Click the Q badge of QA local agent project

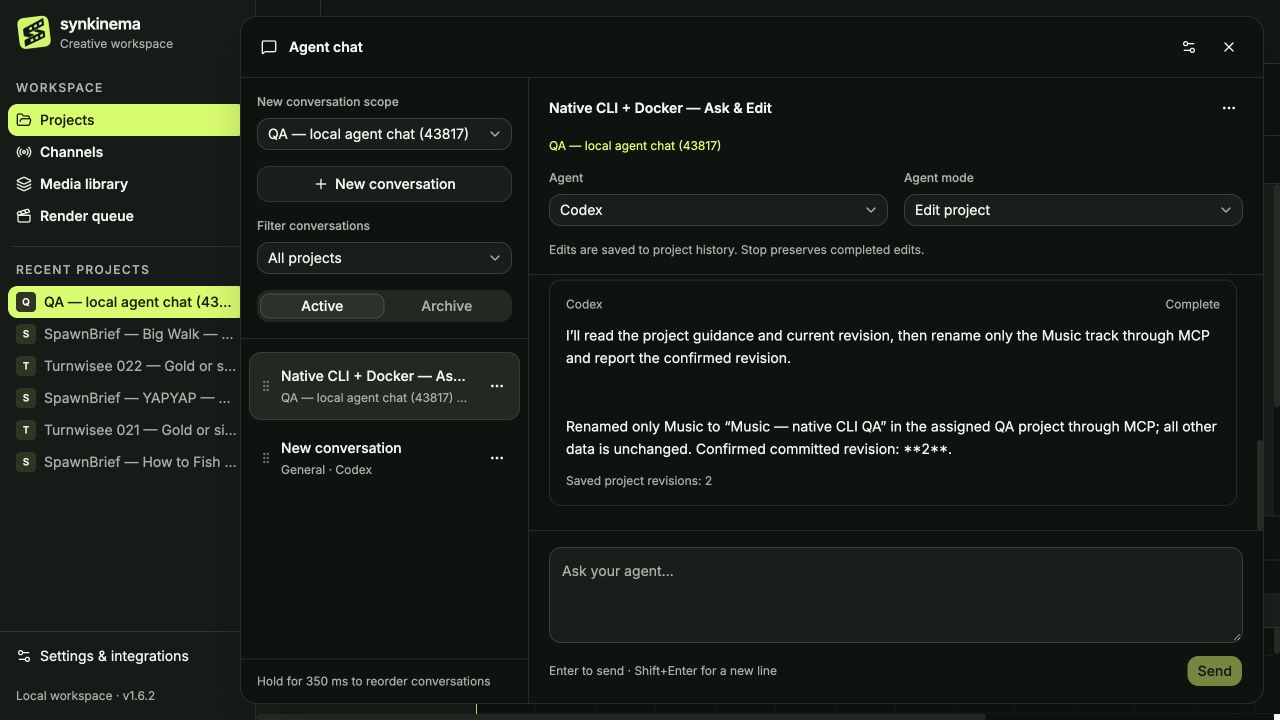(26, 302)
